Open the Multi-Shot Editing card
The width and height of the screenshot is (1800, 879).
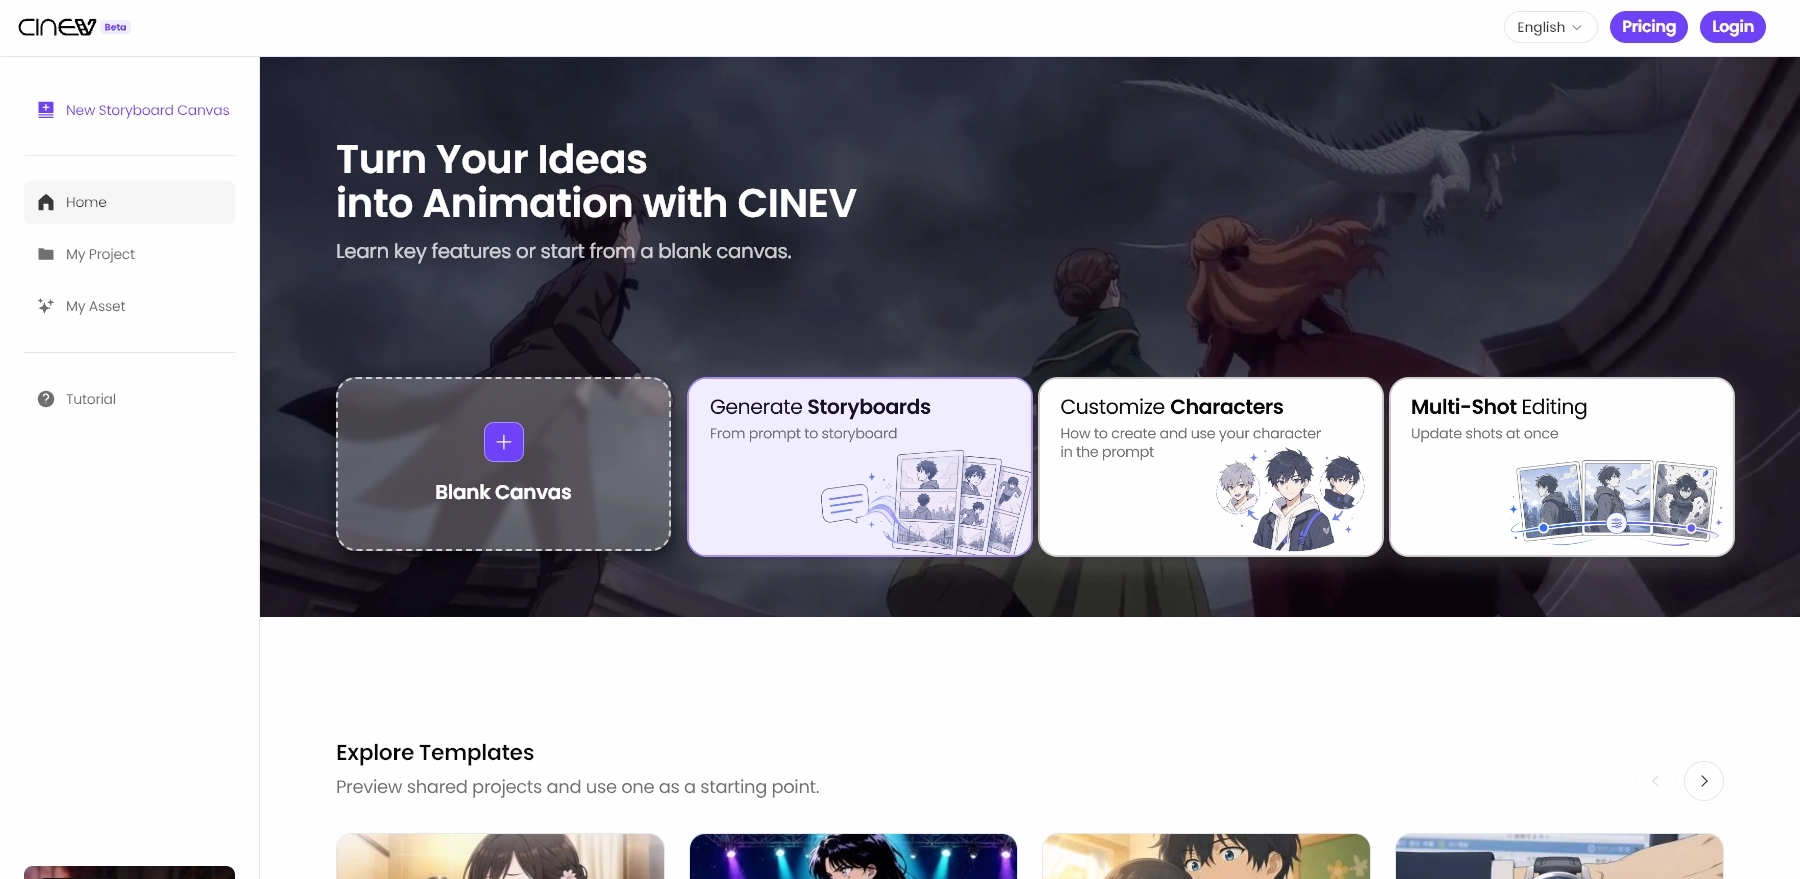point(1562,467)
